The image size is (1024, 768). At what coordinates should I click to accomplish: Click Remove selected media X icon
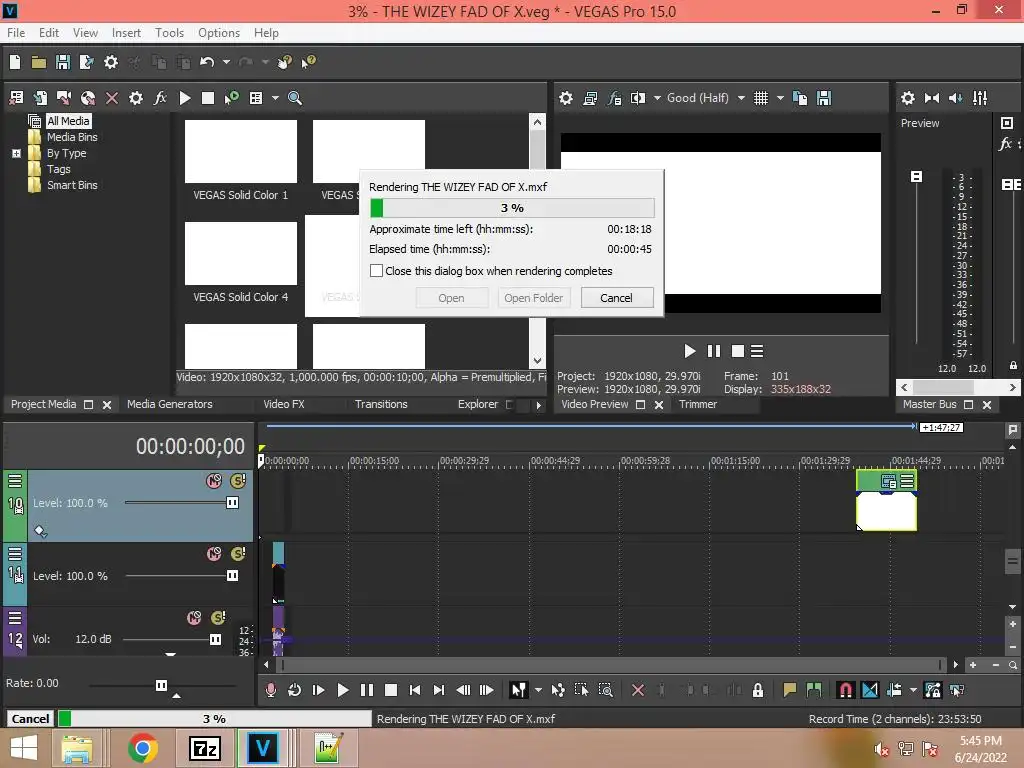point(112,98)
